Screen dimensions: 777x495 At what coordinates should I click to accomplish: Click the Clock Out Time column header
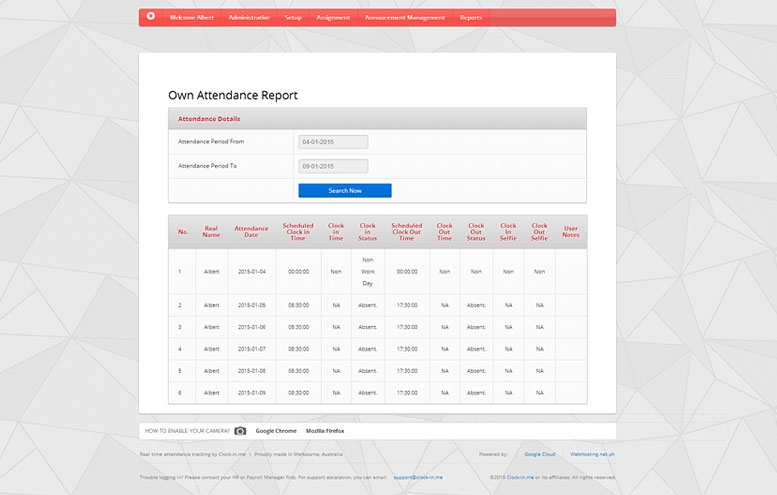click(x=444, y=232)
